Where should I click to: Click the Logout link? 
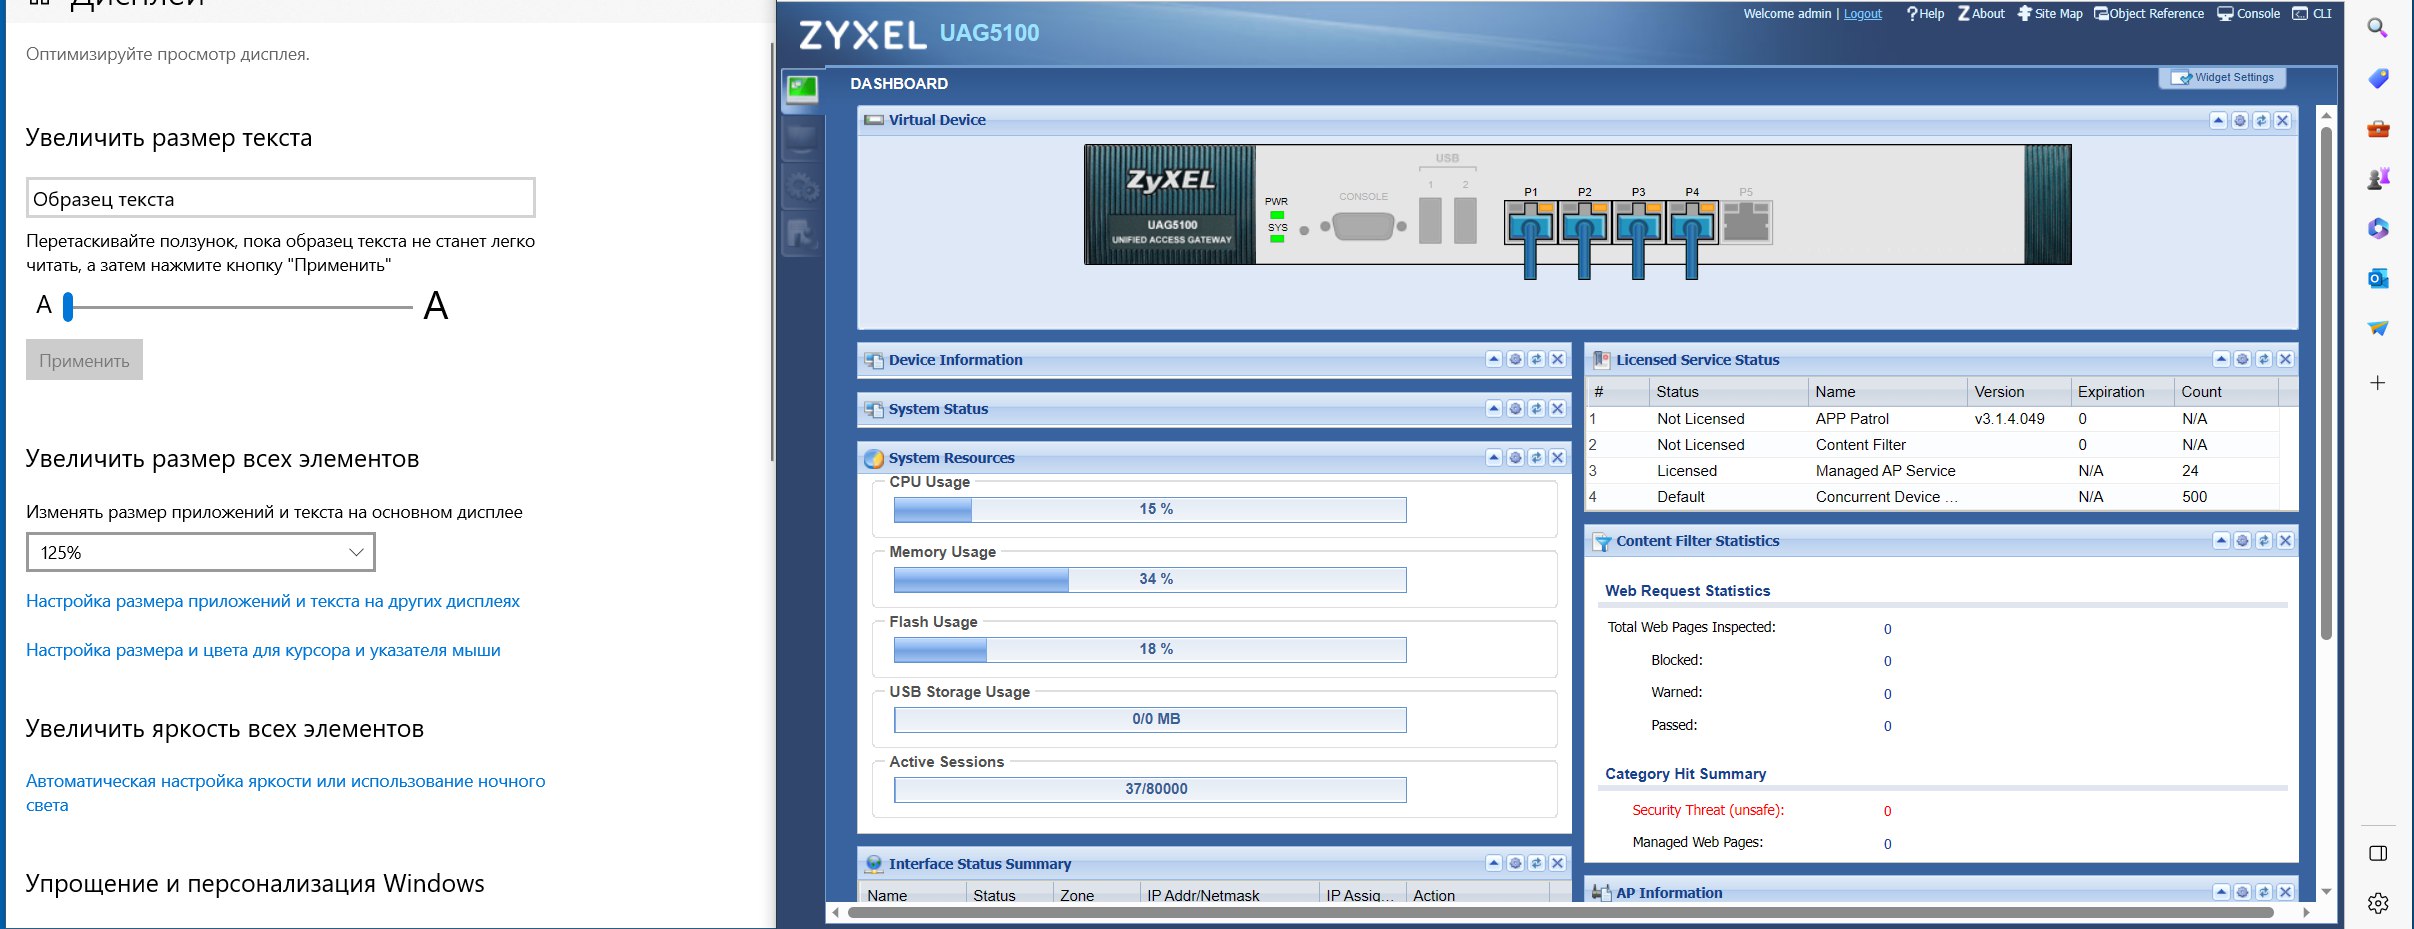click(x=1863, y=14)
